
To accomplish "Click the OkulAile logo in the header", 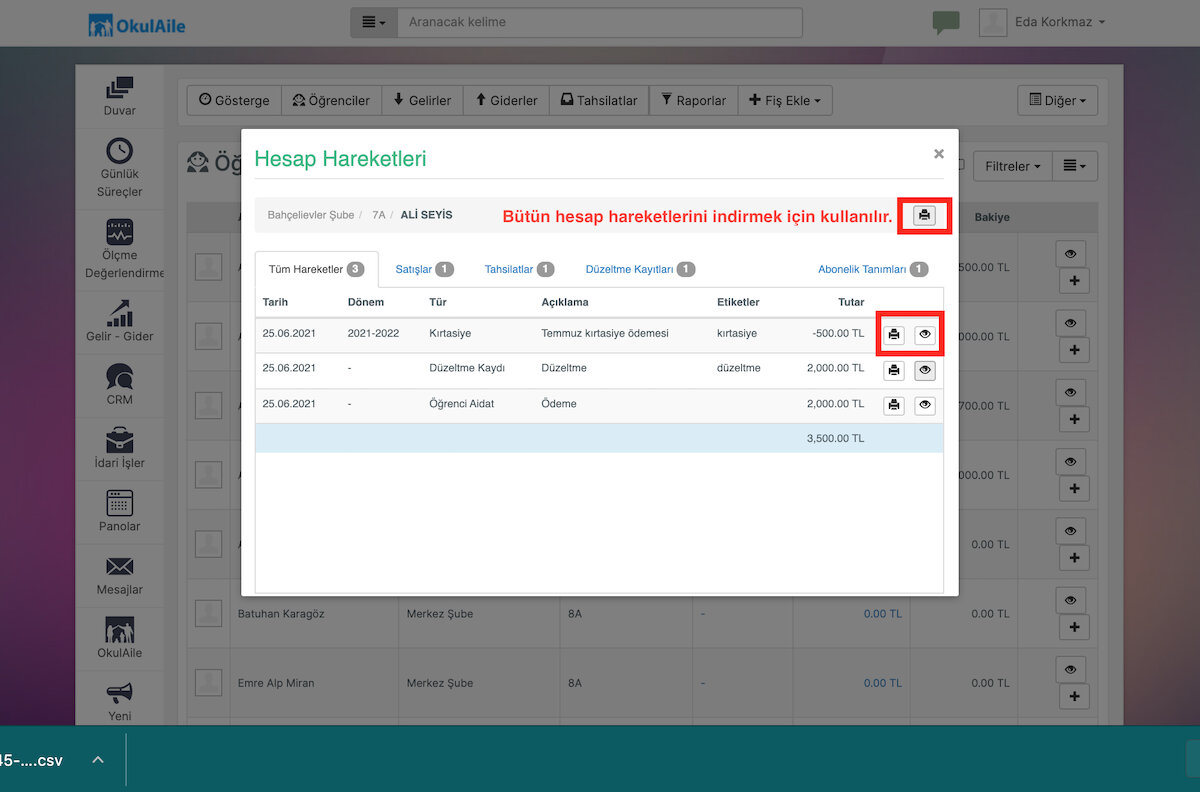I will coord(136,23).
